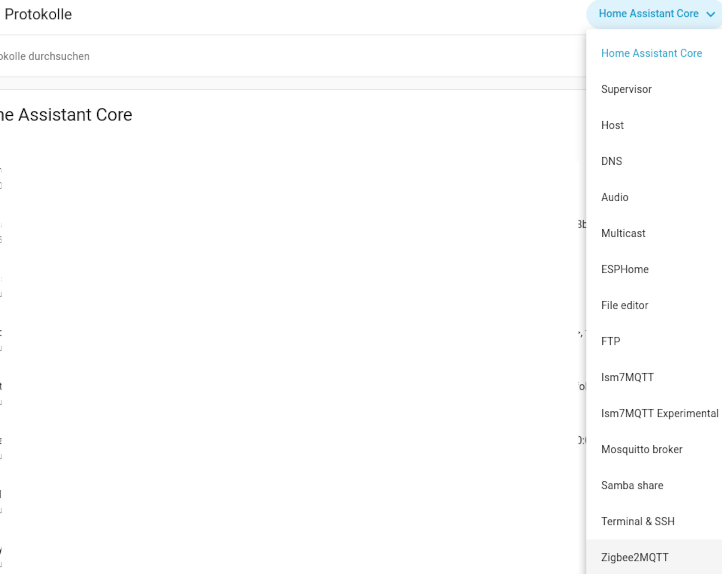This screenshot has height=574, width=722.
Task: Select ESPHome add-on logs
Action: pos(624,269)
